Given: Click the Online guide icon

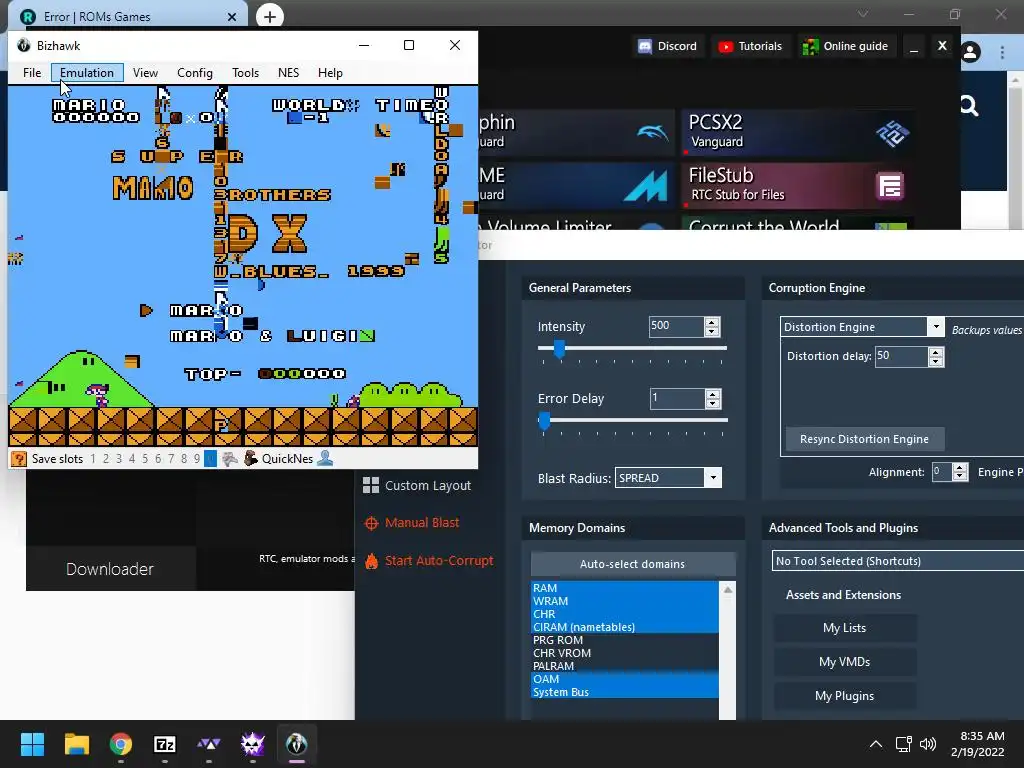Looking at the screenshot, I should pyautogui.click(x=810, y=46).
